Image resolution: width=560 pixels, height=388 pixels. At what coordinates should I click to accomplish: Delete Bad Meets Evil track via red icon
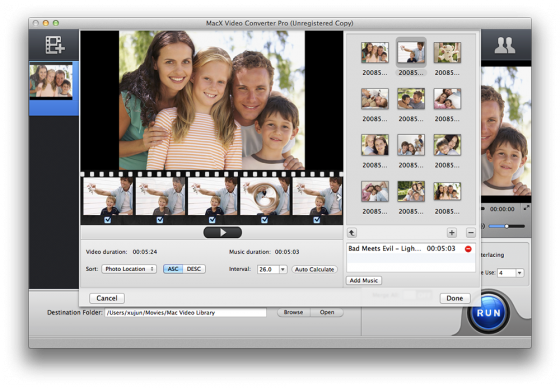468,249
